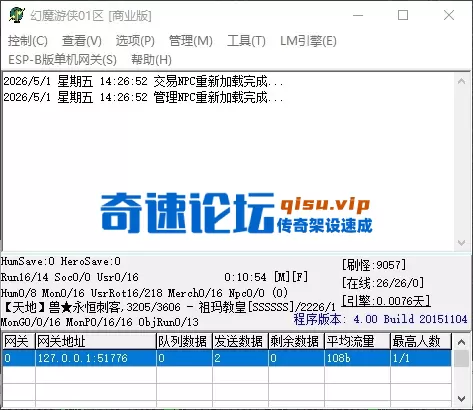Select the gateway address 127.0.0.1:51776 cell

[96, 358]
